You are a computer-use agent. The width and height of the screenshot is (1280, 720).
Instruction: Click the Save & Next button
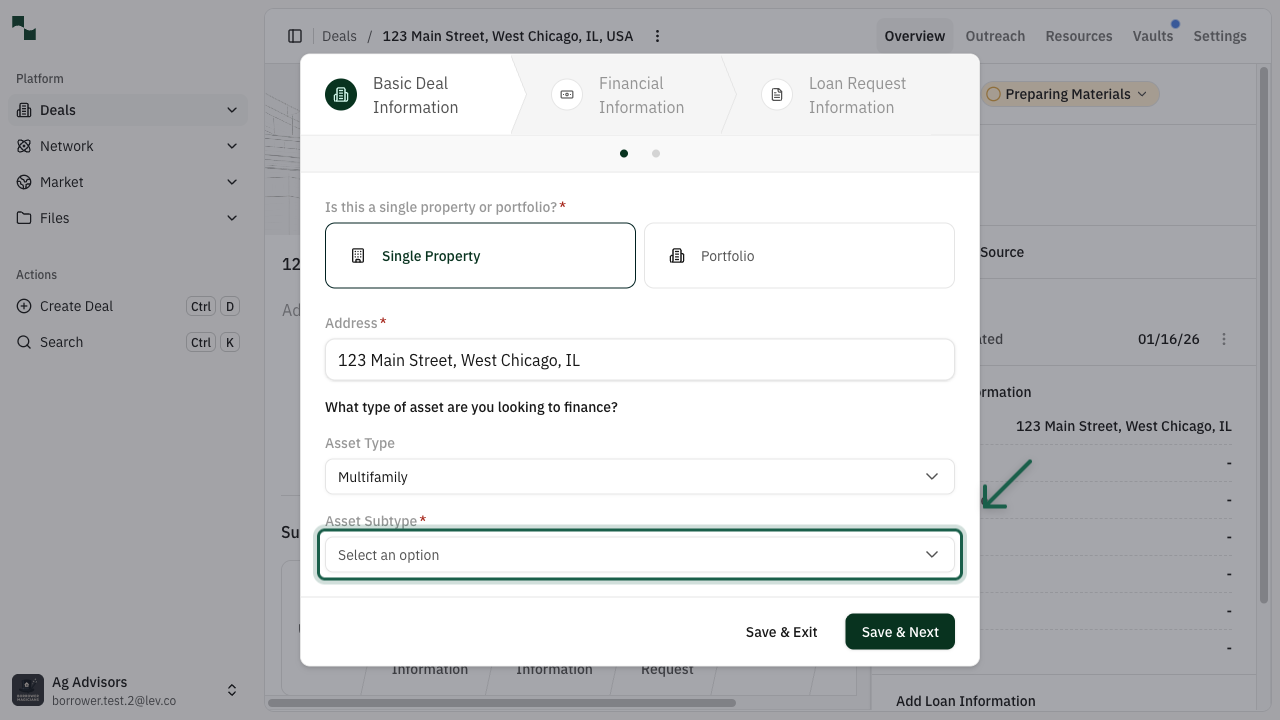coord(899,631)
